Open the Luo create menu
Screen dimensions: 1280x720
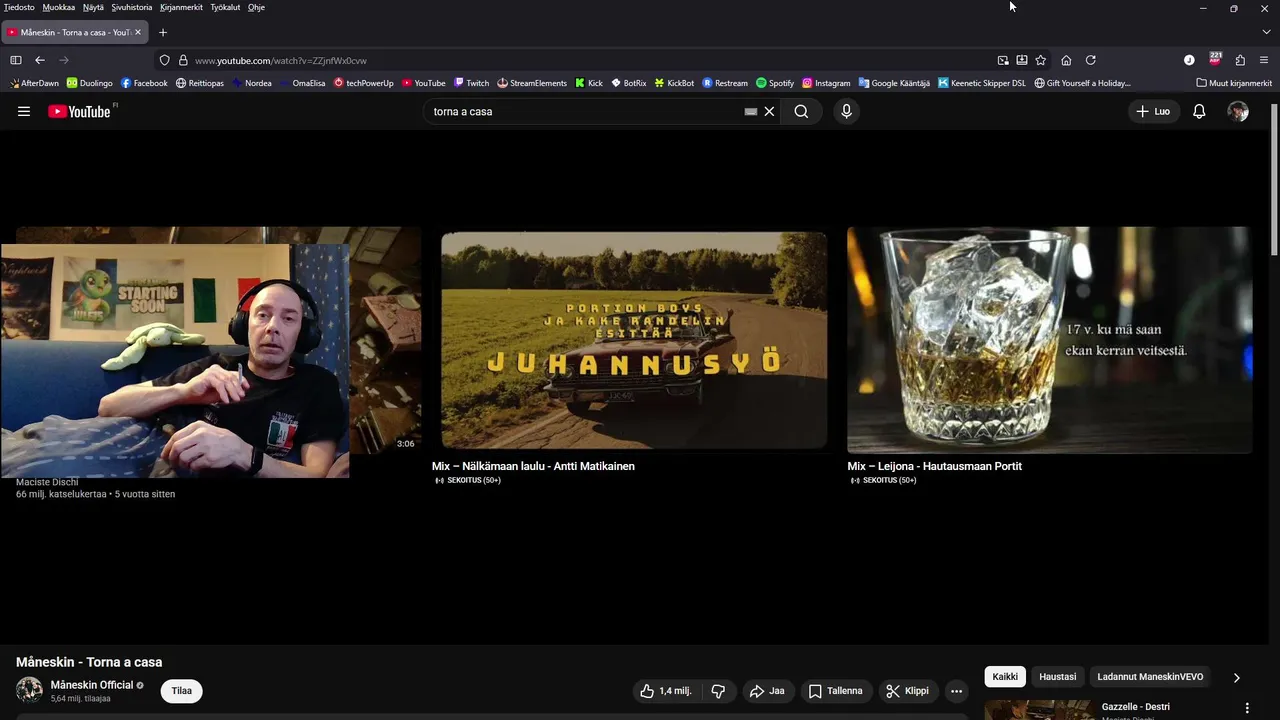tap(1153, 112)
